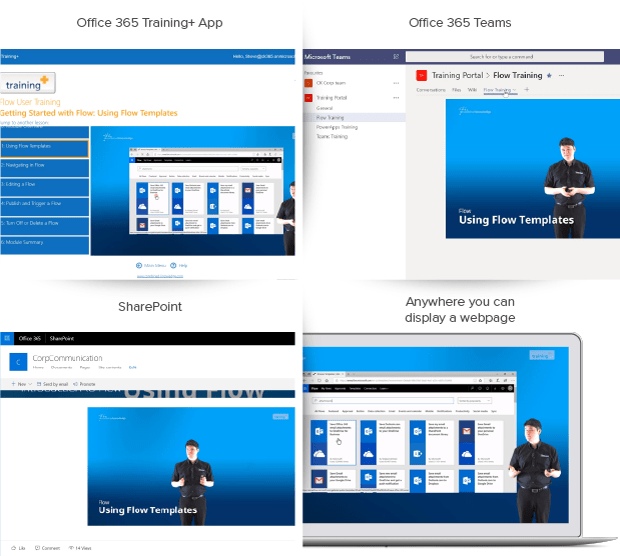Open the General channel in Teams
Screen dimensions: 620x556
tap(324, 108)
